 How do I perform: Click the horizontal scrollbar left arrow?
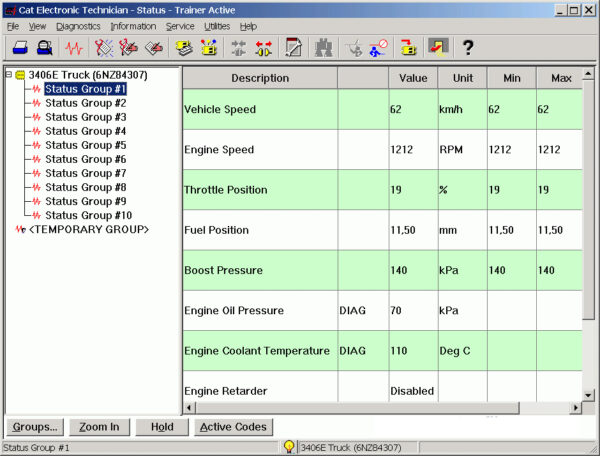point(189,408)
